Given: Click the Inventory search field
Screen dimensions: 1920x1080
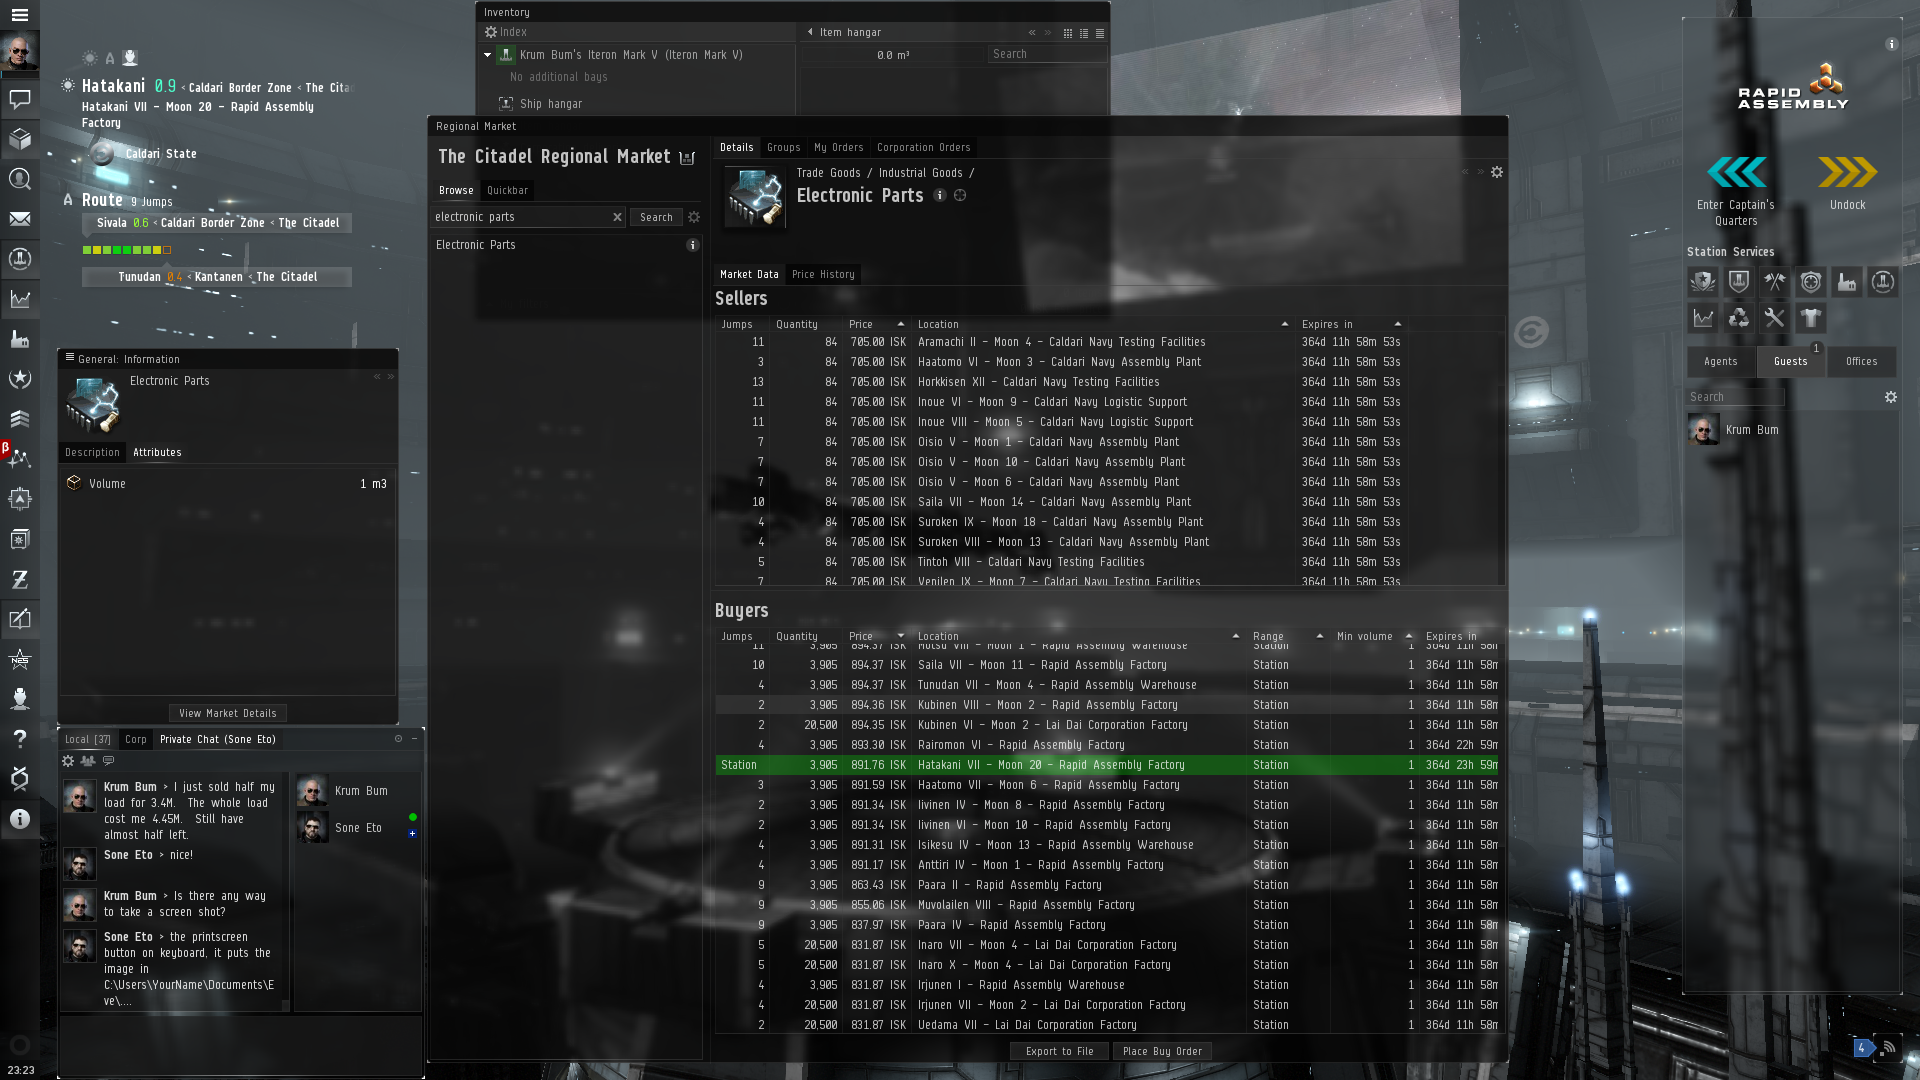Looking at the screenshot, I should (x=1047, y=54).
